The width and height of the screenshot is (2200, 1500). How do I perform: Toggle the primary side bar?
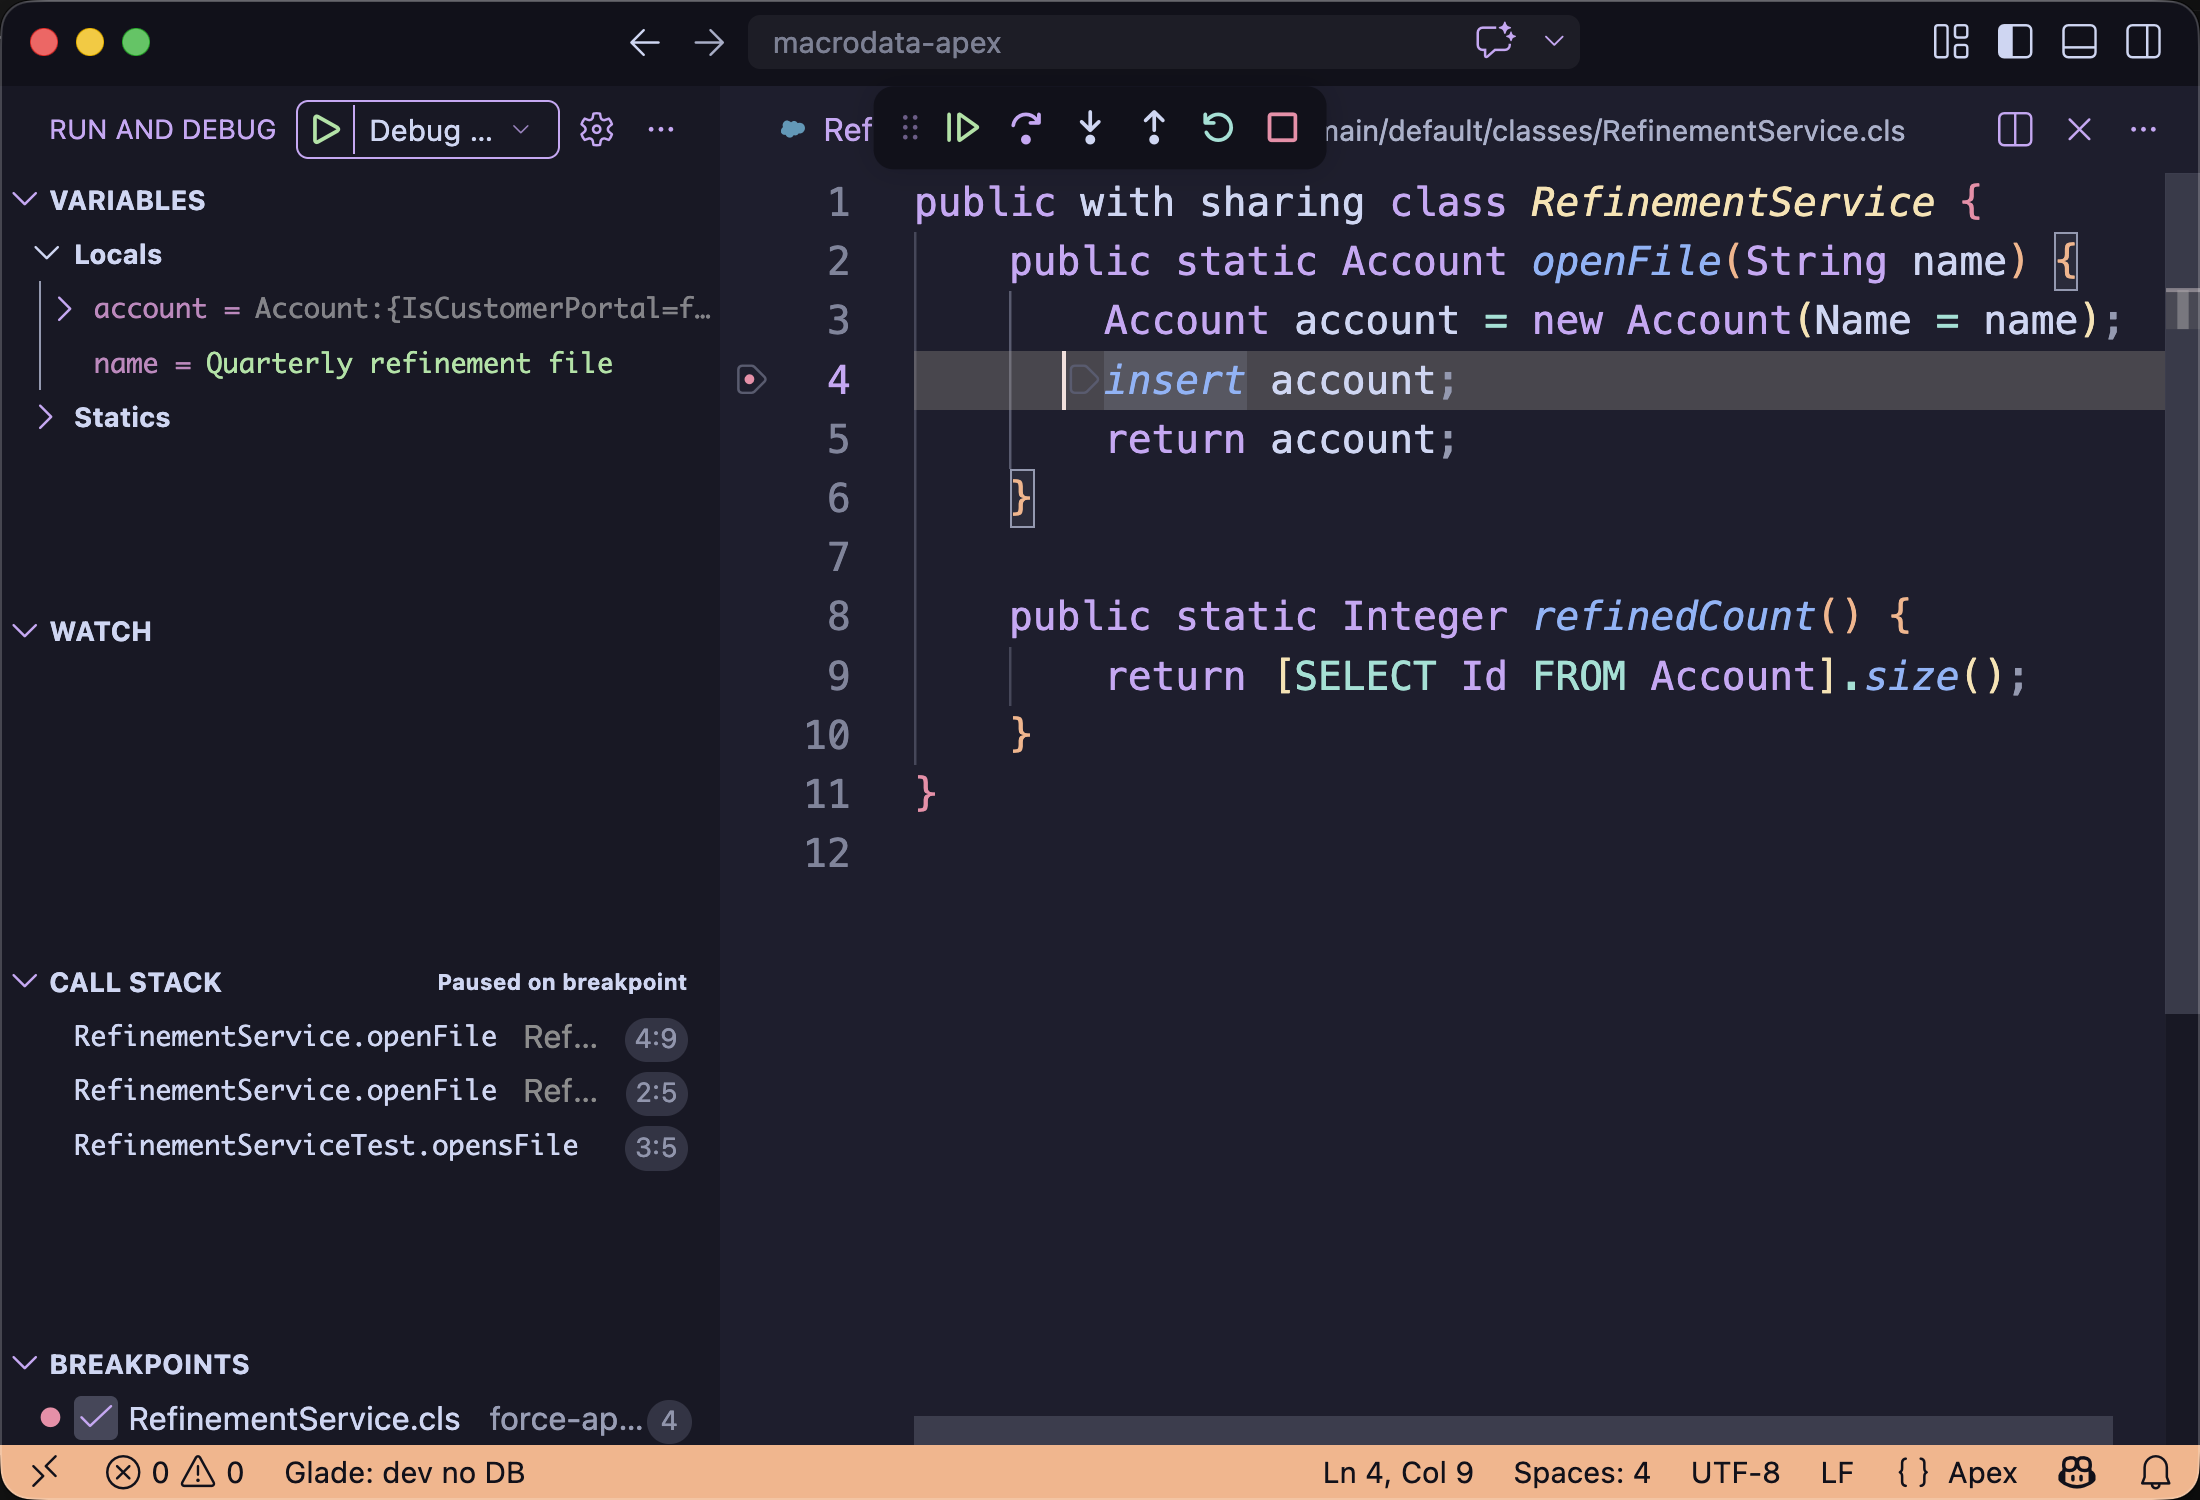(x=2015, y=42)
